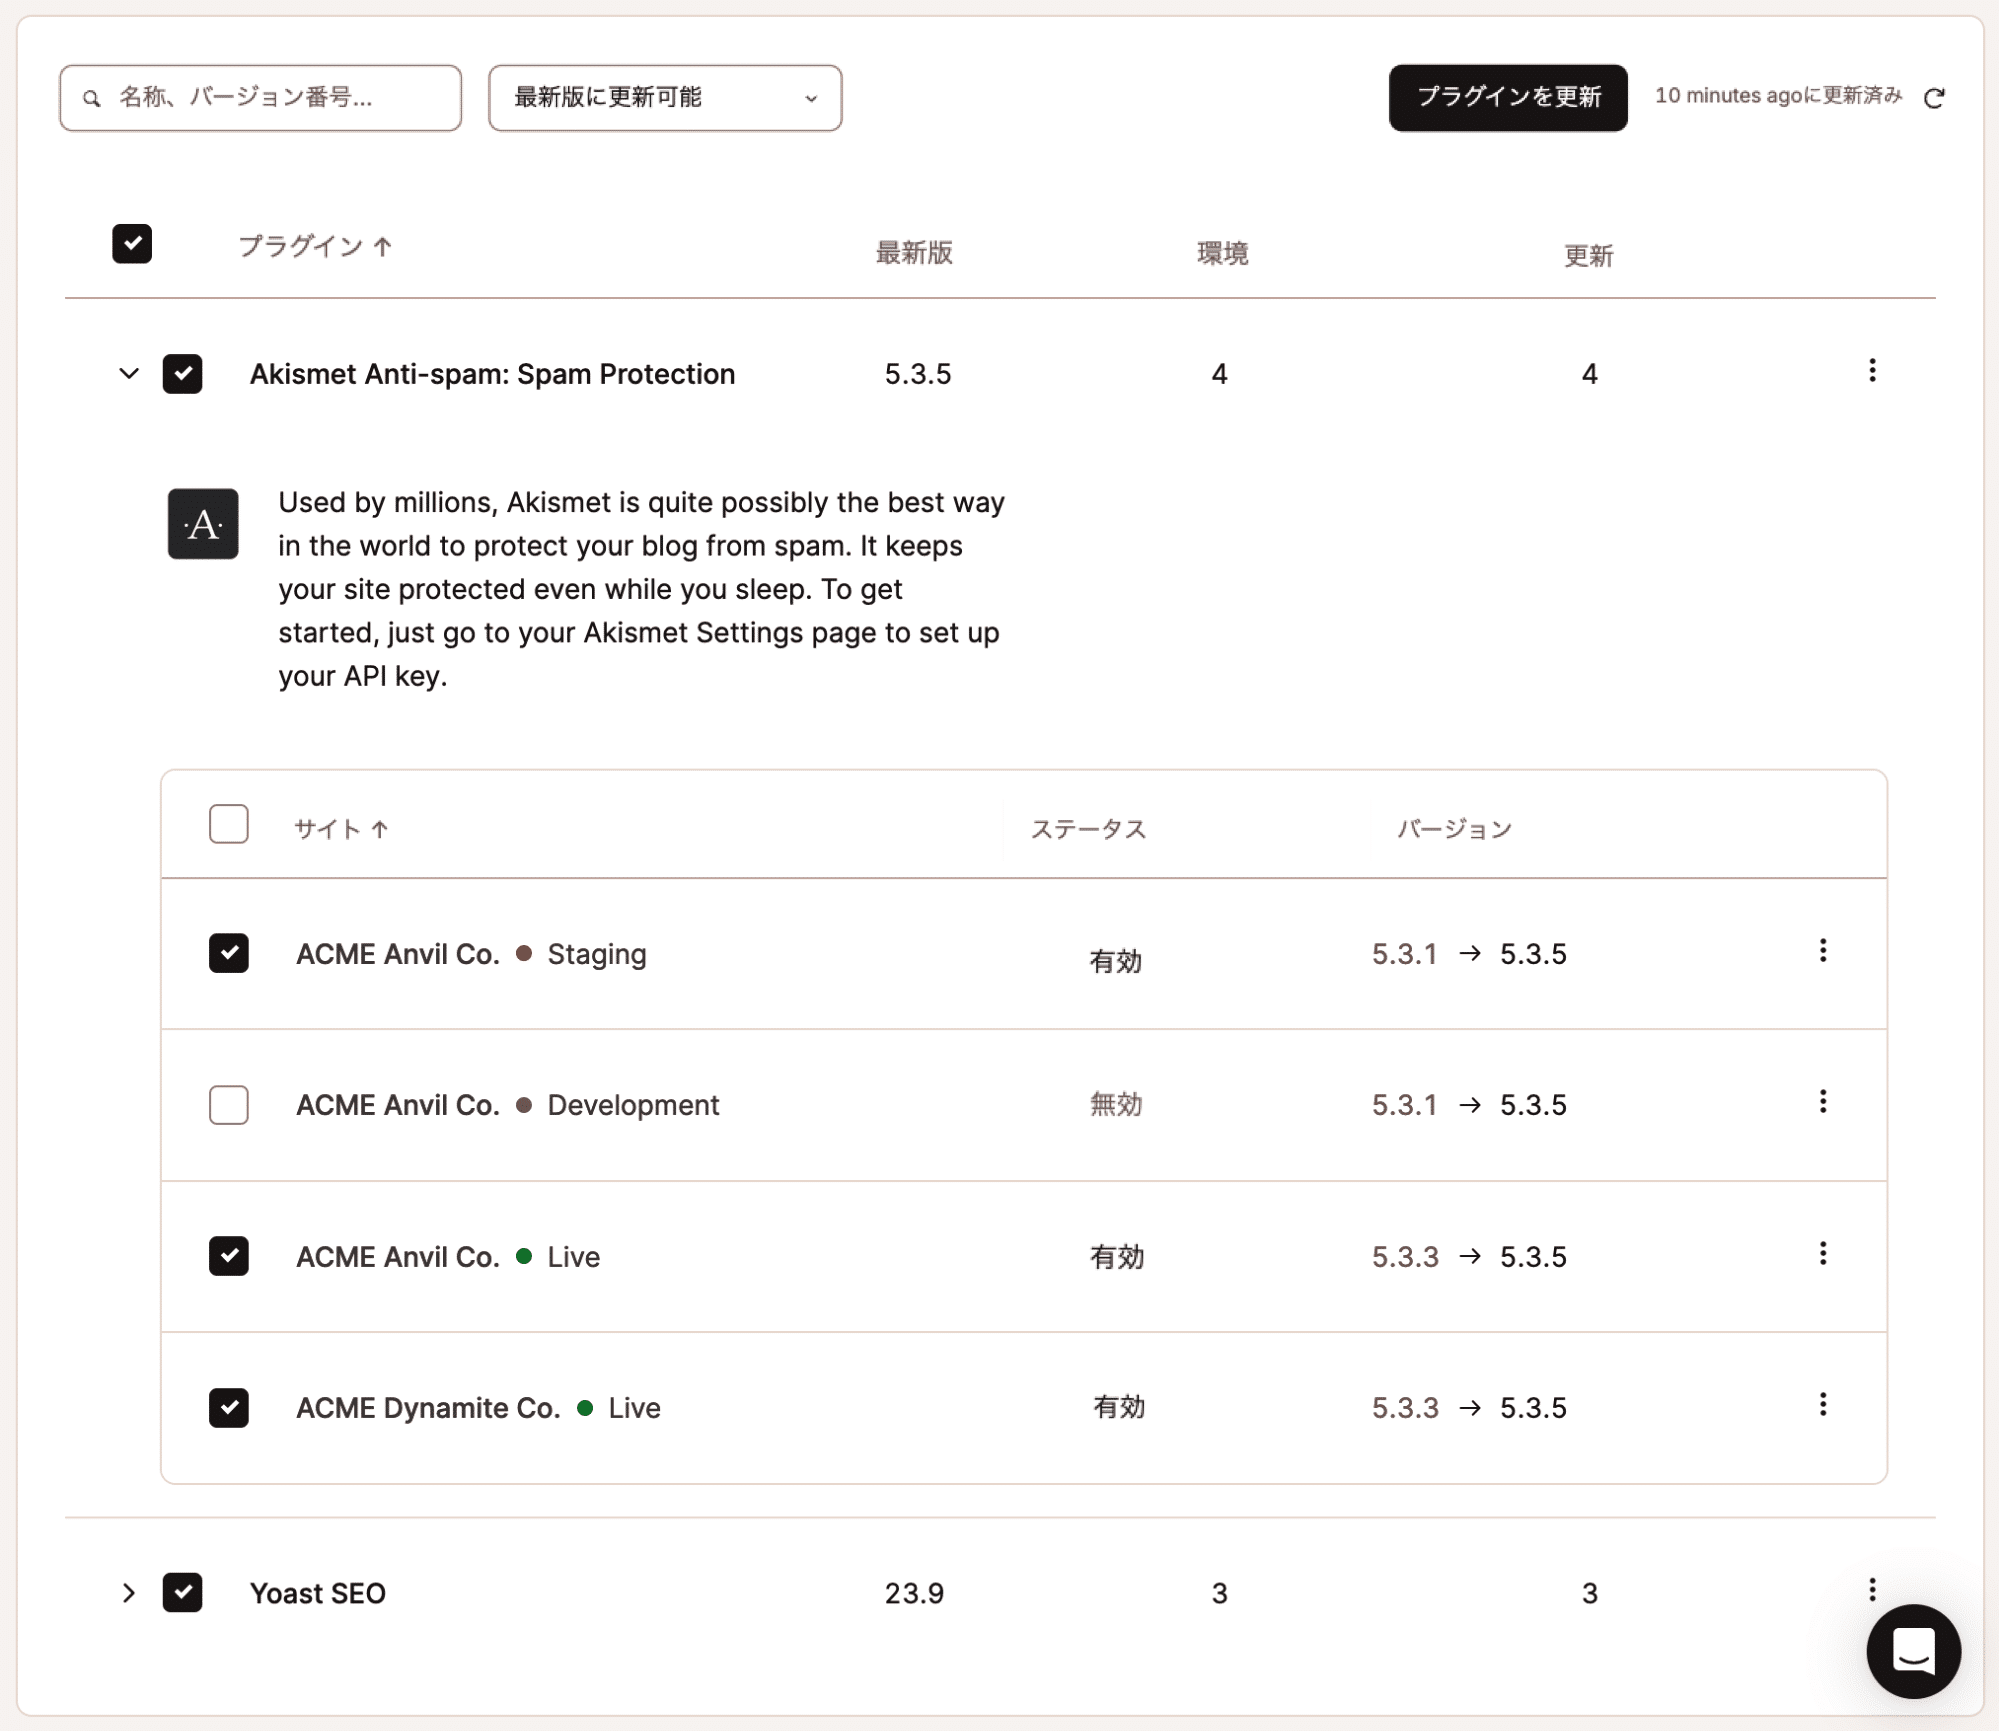Click the 更新 column header
Screen dimensions: 1999x1731
point(1588,256)
